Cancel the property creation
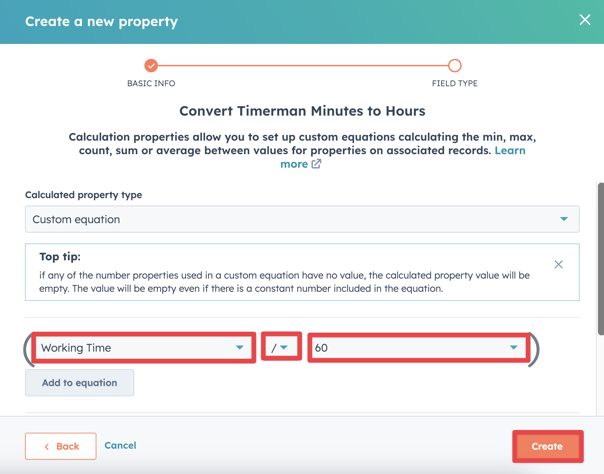 click(120, 445)
